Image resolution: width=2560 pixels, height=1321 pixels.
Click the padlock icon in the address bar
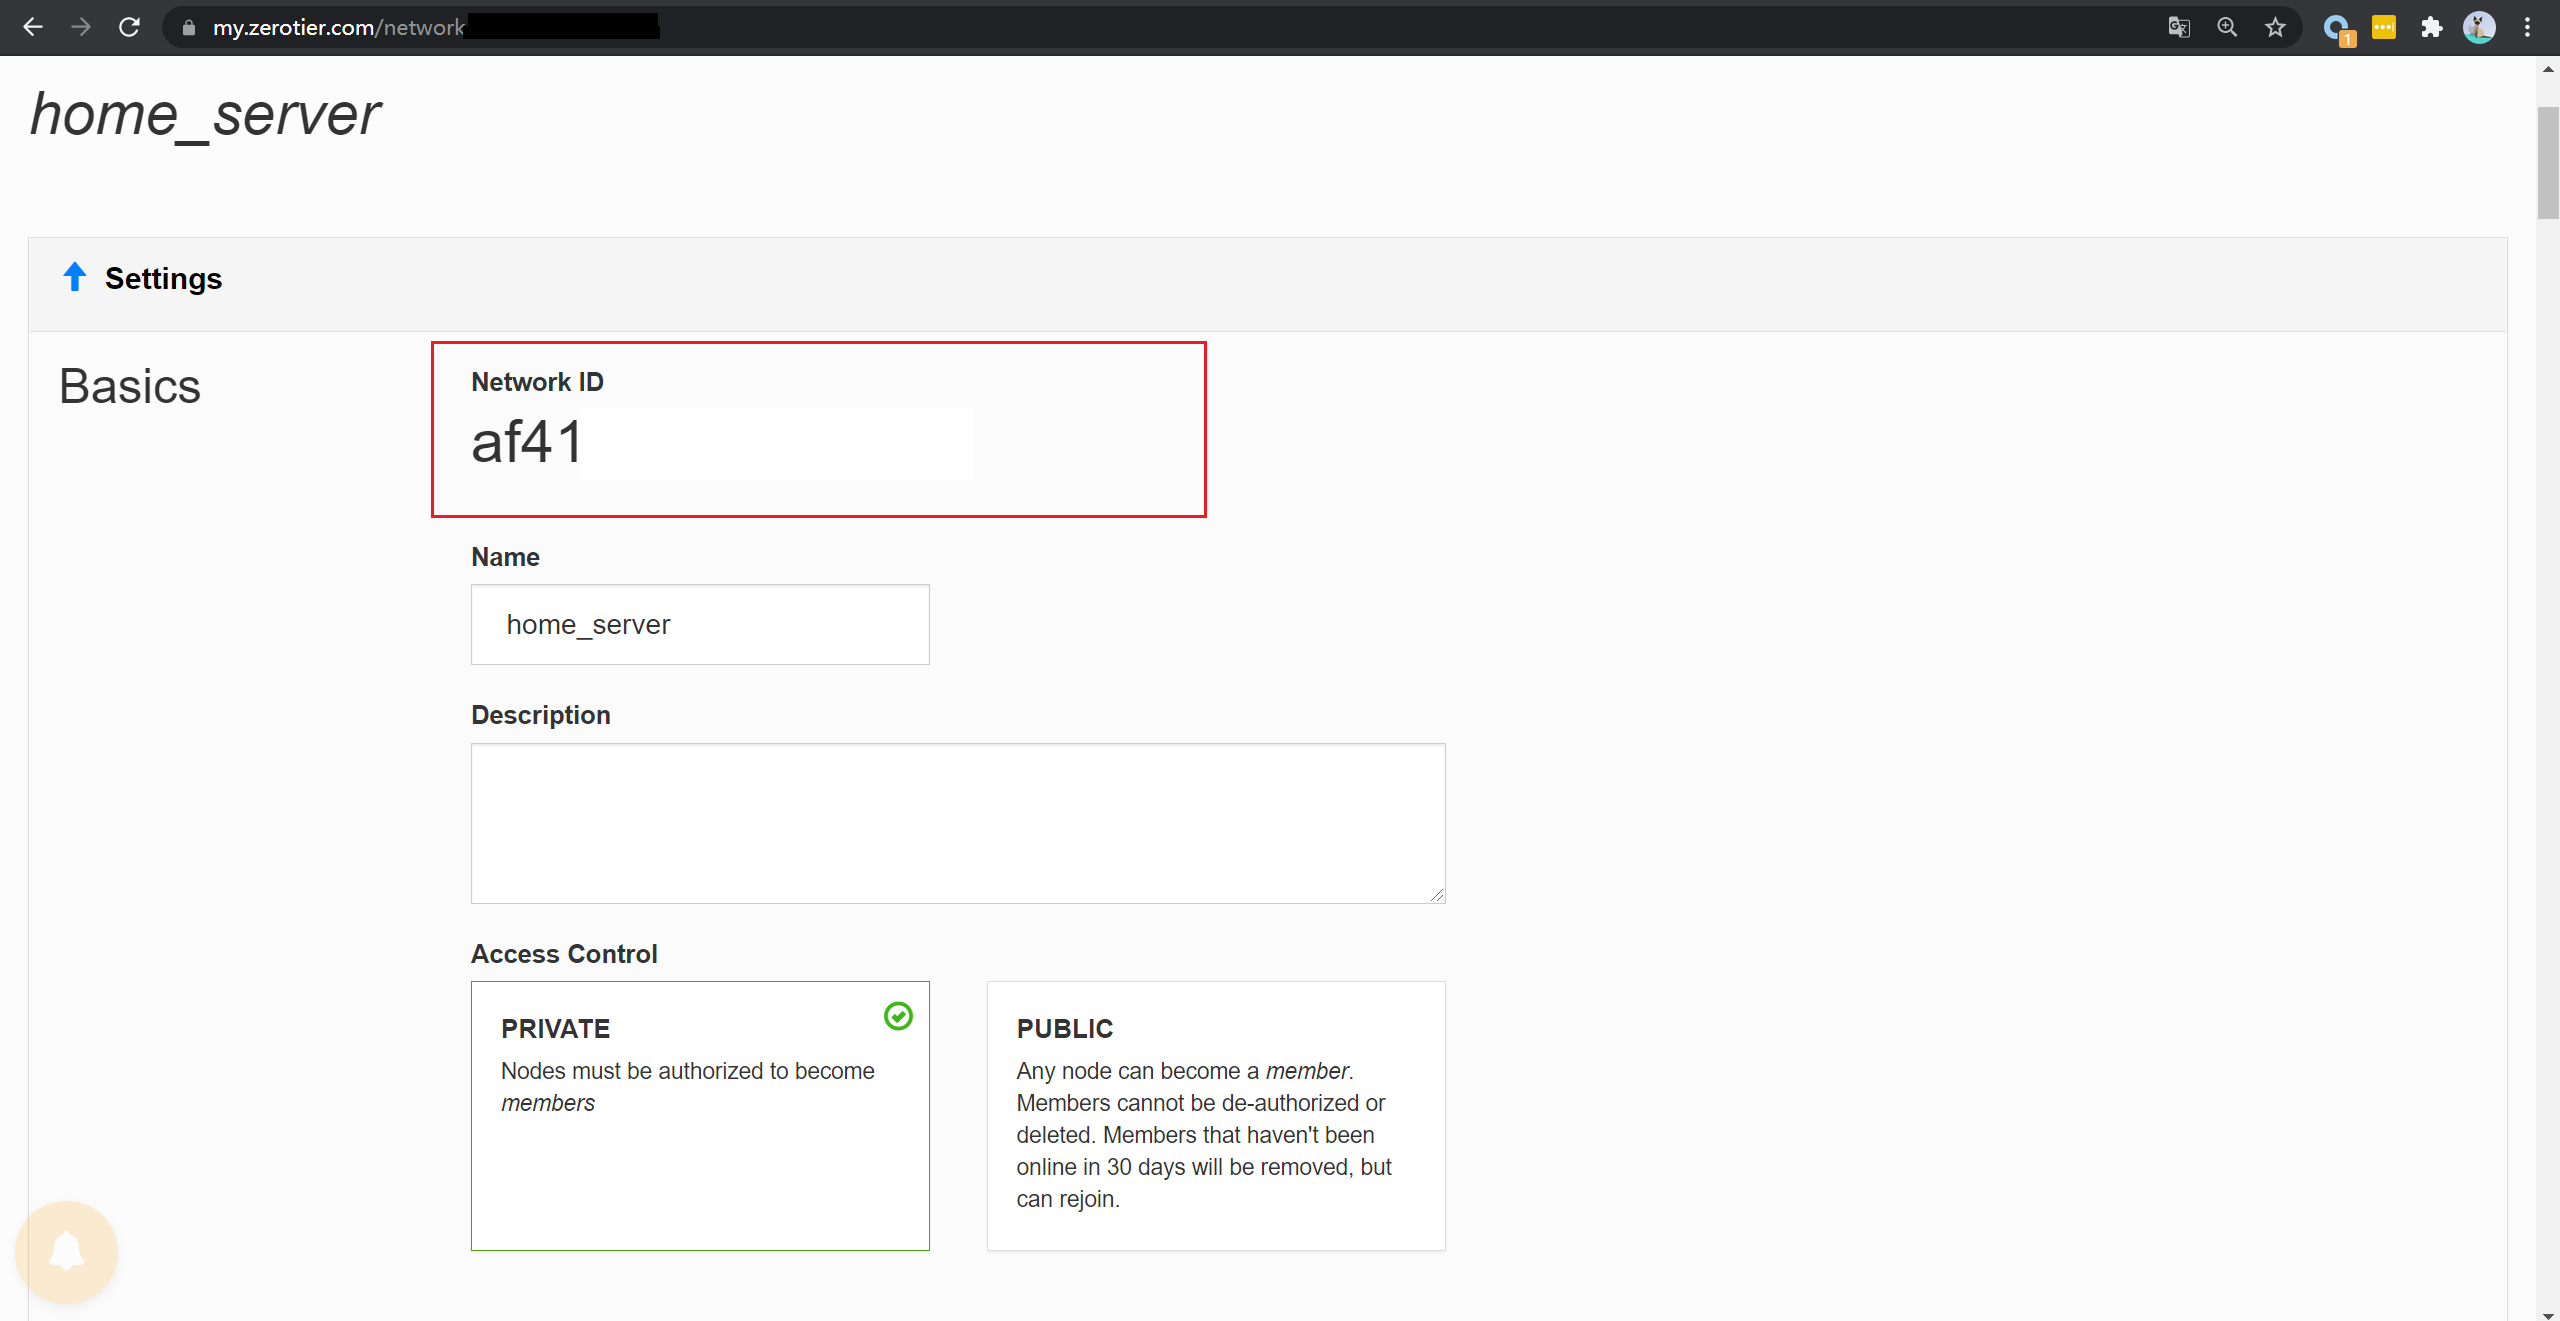click(187, 27)
